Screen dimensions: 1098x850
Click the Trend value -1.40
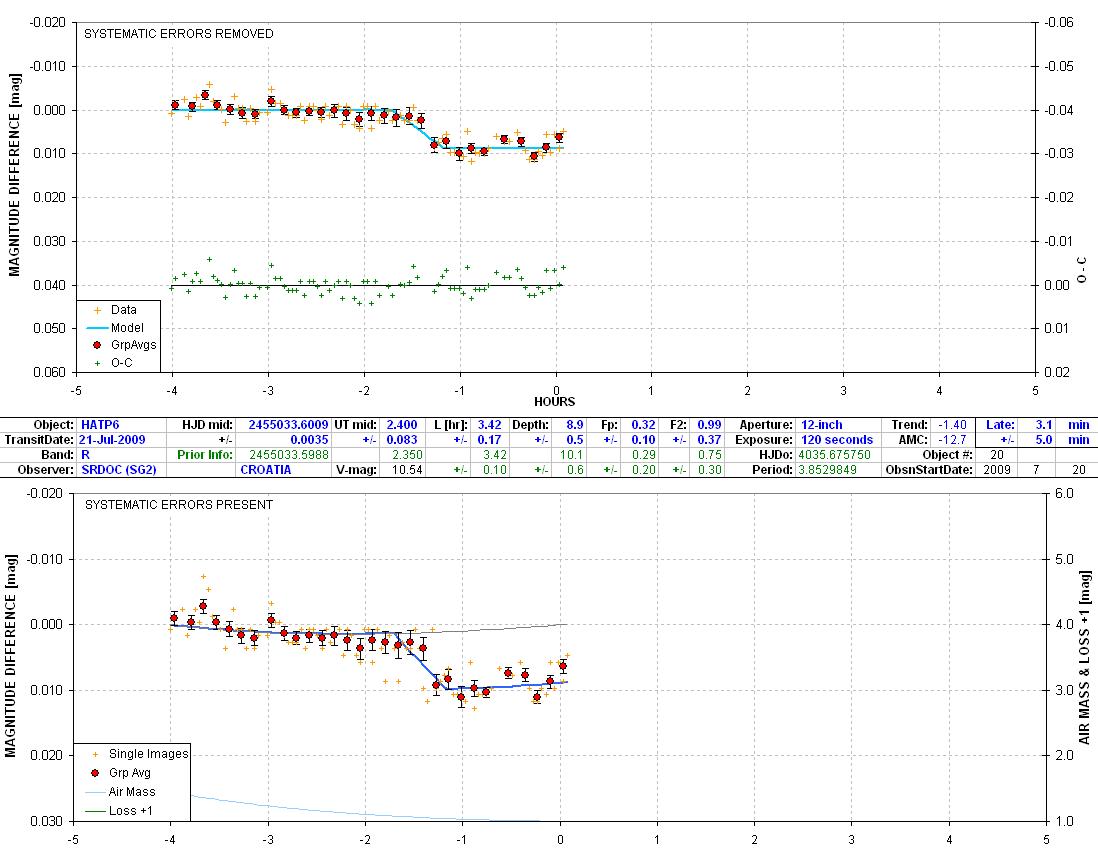(x=952, y=425)
